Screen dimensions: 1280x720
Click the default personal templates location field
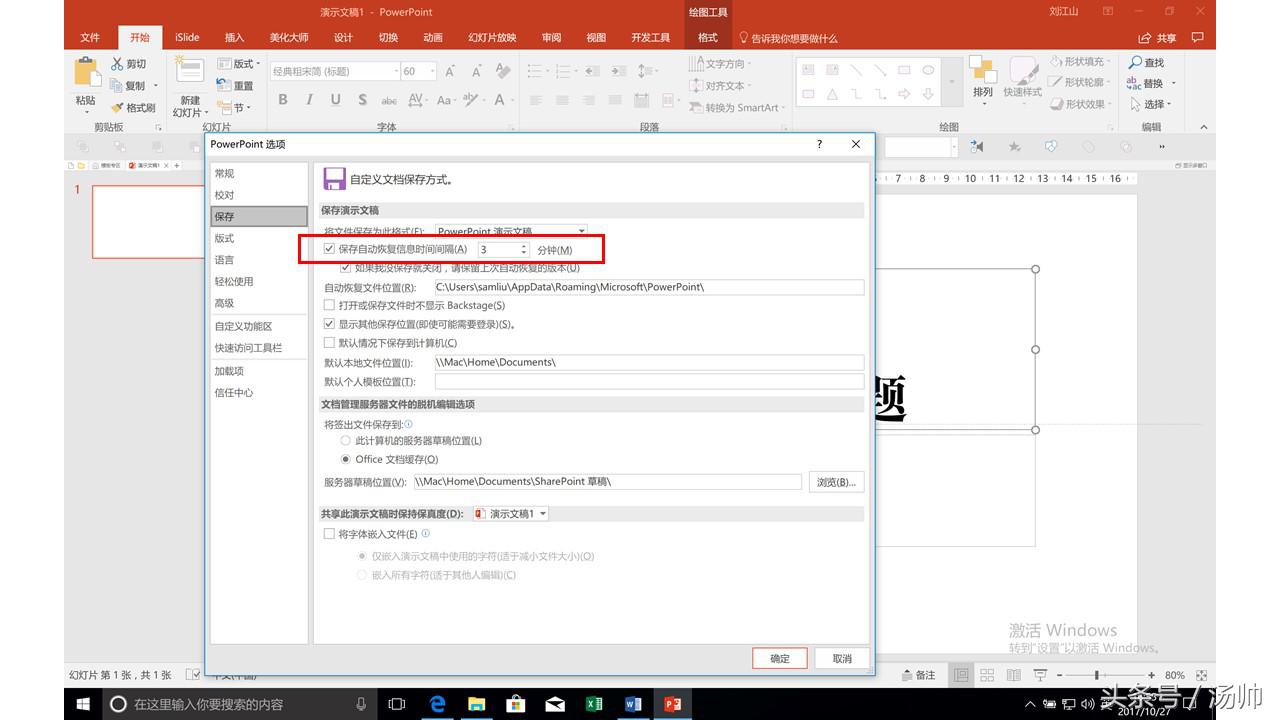point(649,381)
